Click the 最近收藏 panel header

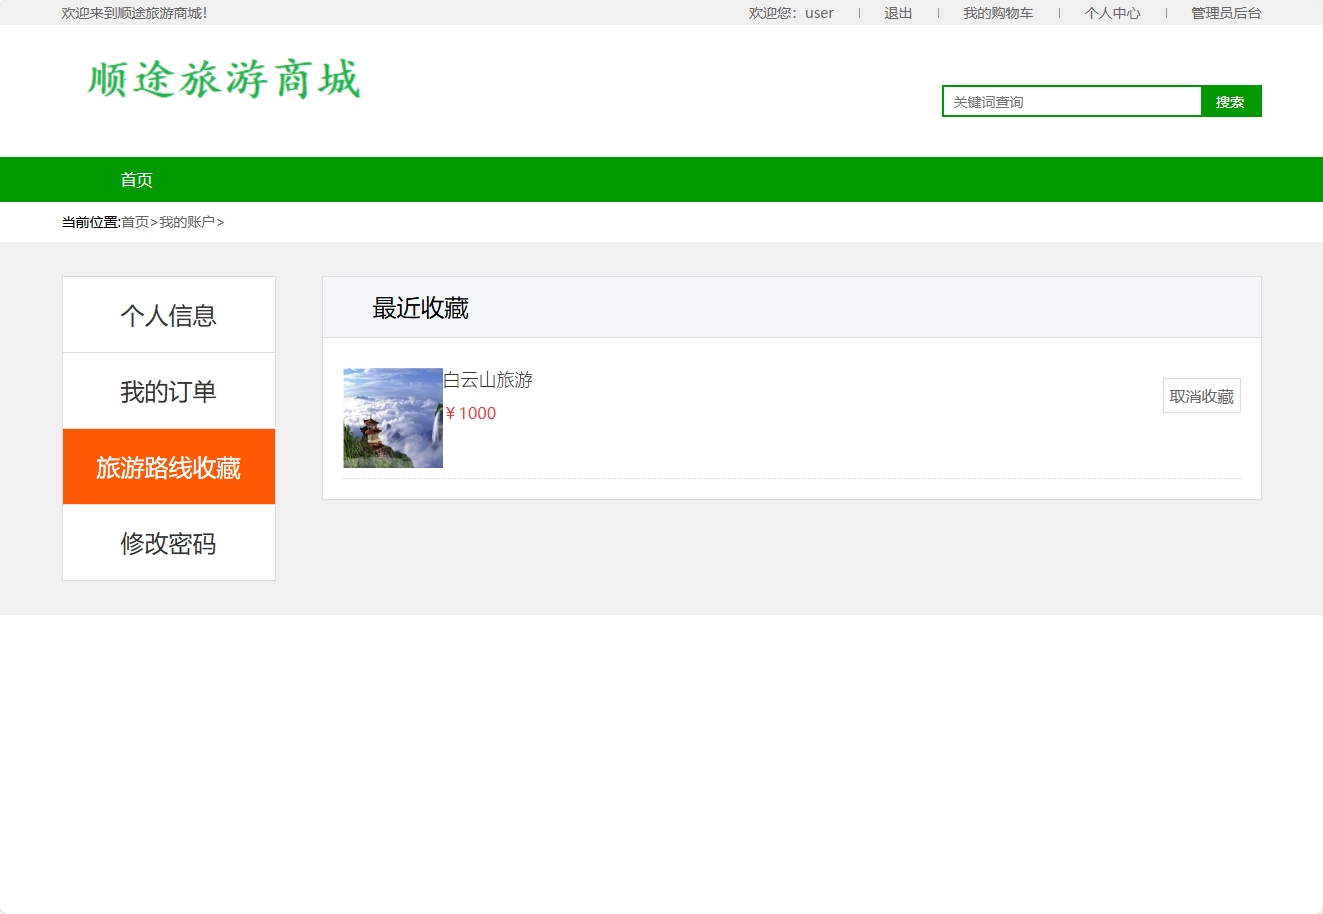tap(421, 307)
